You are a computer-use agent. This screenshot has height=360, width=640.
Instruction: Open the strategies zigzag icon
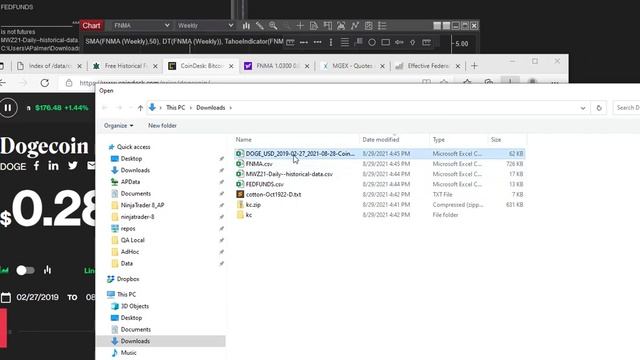coord(355,26)
